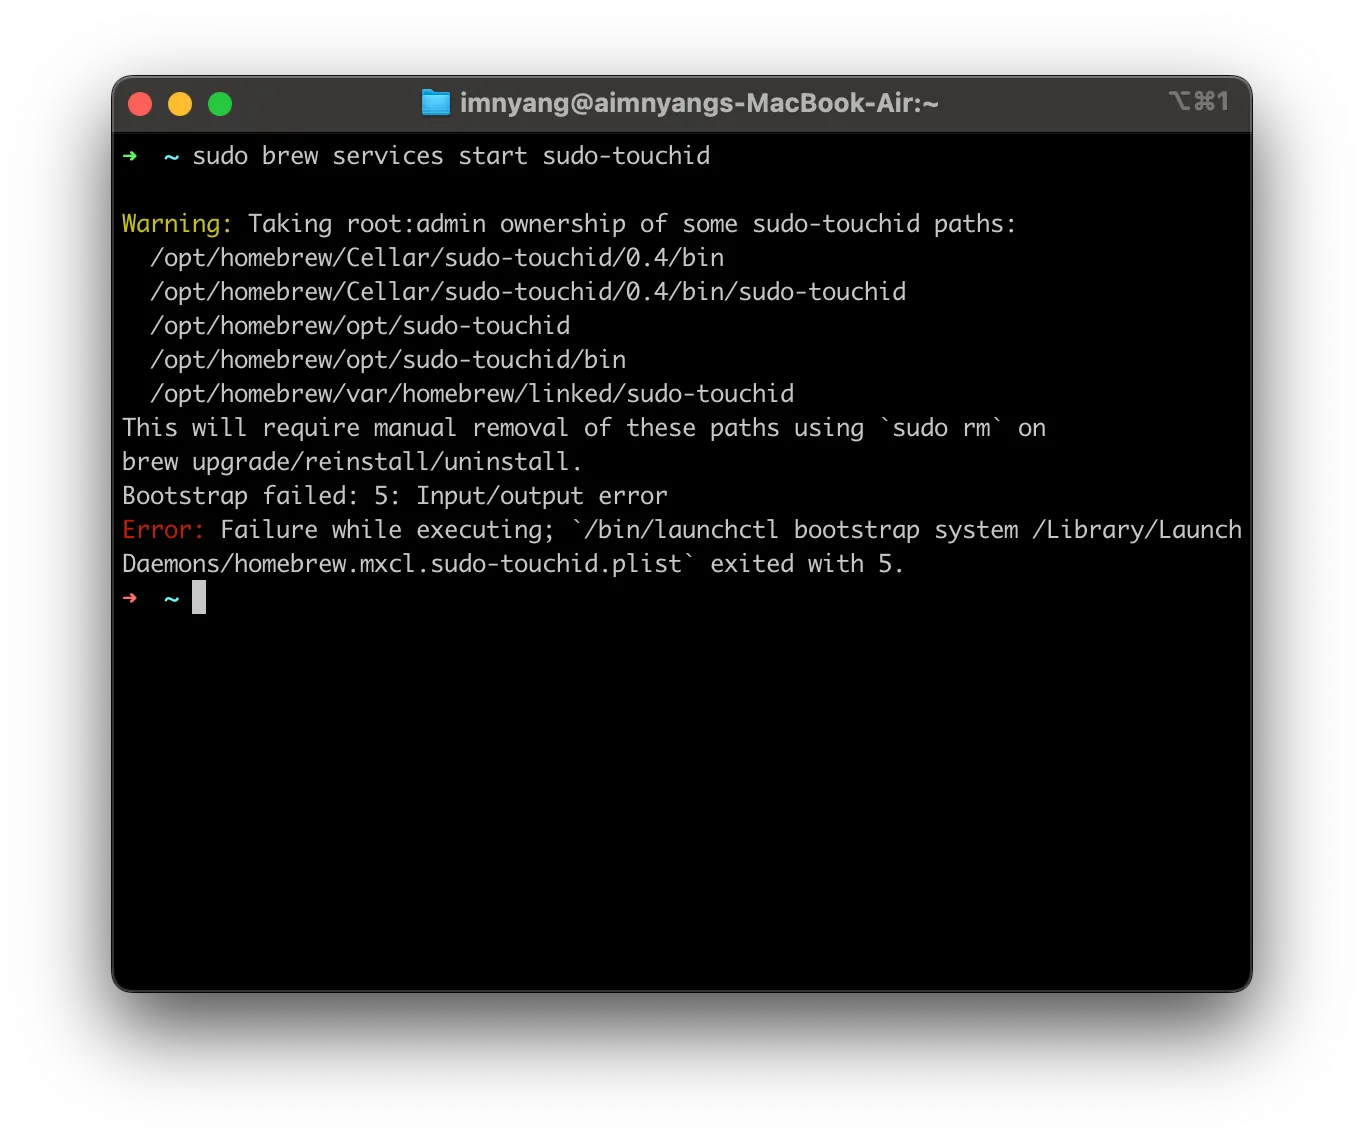Click path ending '0.4/bin/sudo-touchid'

(x=528, y=292)
